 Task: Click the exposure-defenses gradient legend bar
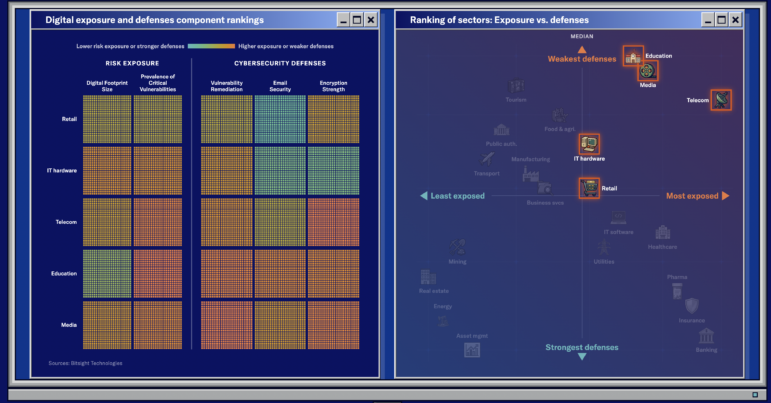(211, 46)
